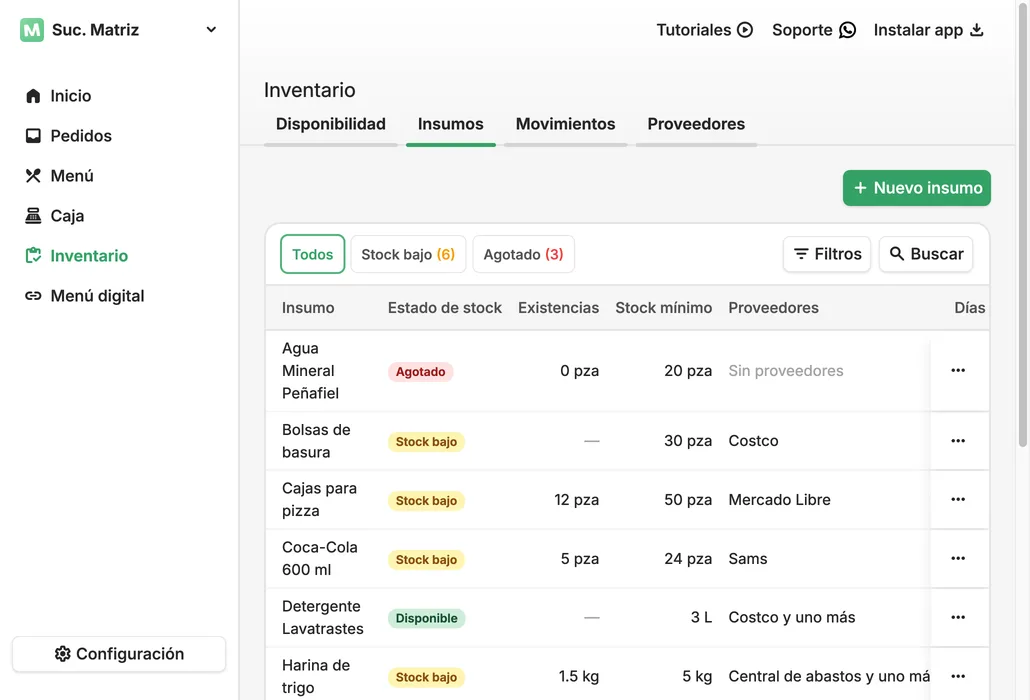Click the Filtros funnel lines icon
Image resolution: width=1030 pixels, height=700 pixels.
coord(801,253)
